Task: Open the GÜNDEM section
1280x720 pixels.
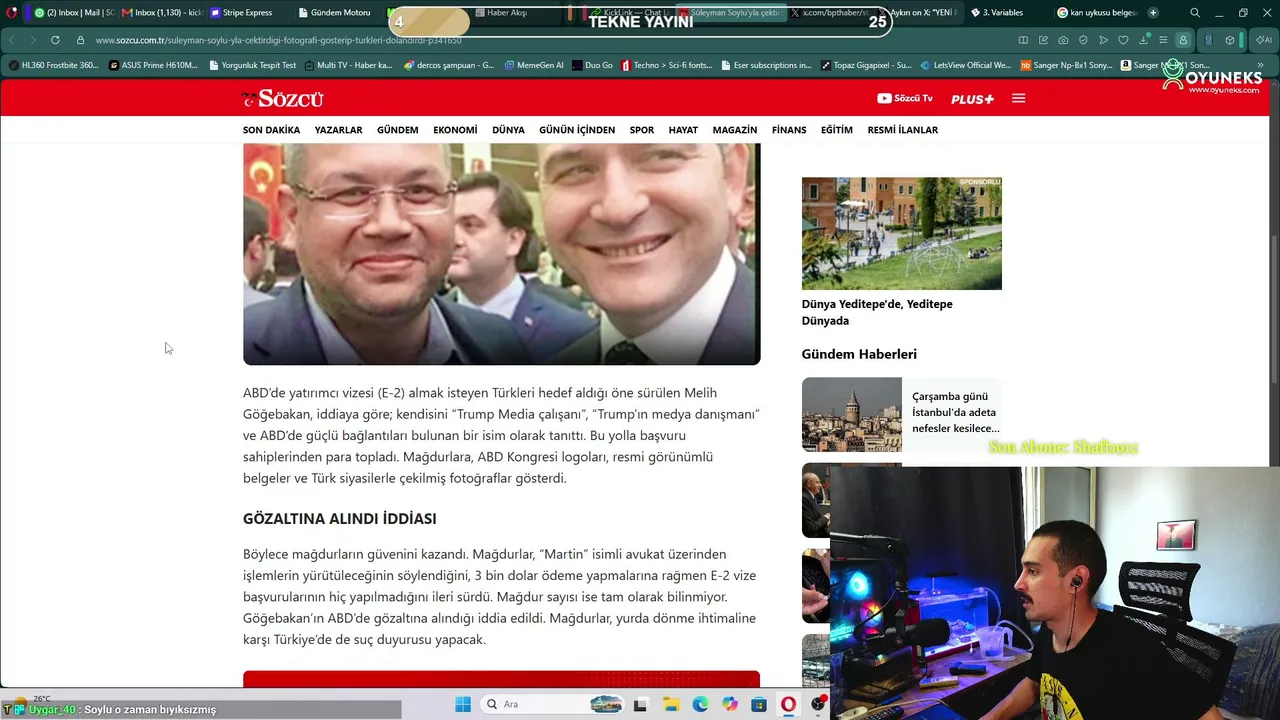Action: click(x=398, y=130)
